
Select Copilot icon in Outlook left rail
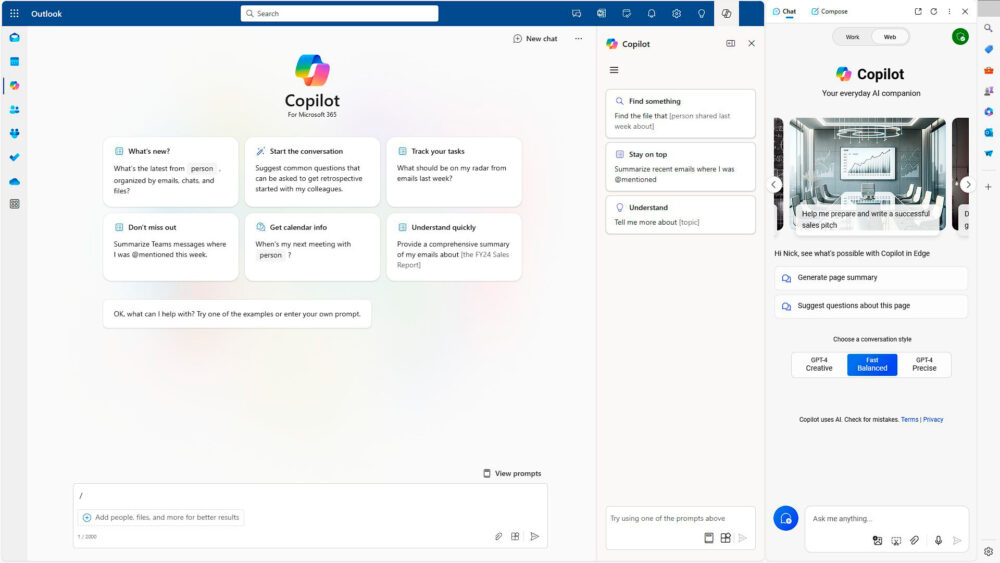tap(15, 85)
